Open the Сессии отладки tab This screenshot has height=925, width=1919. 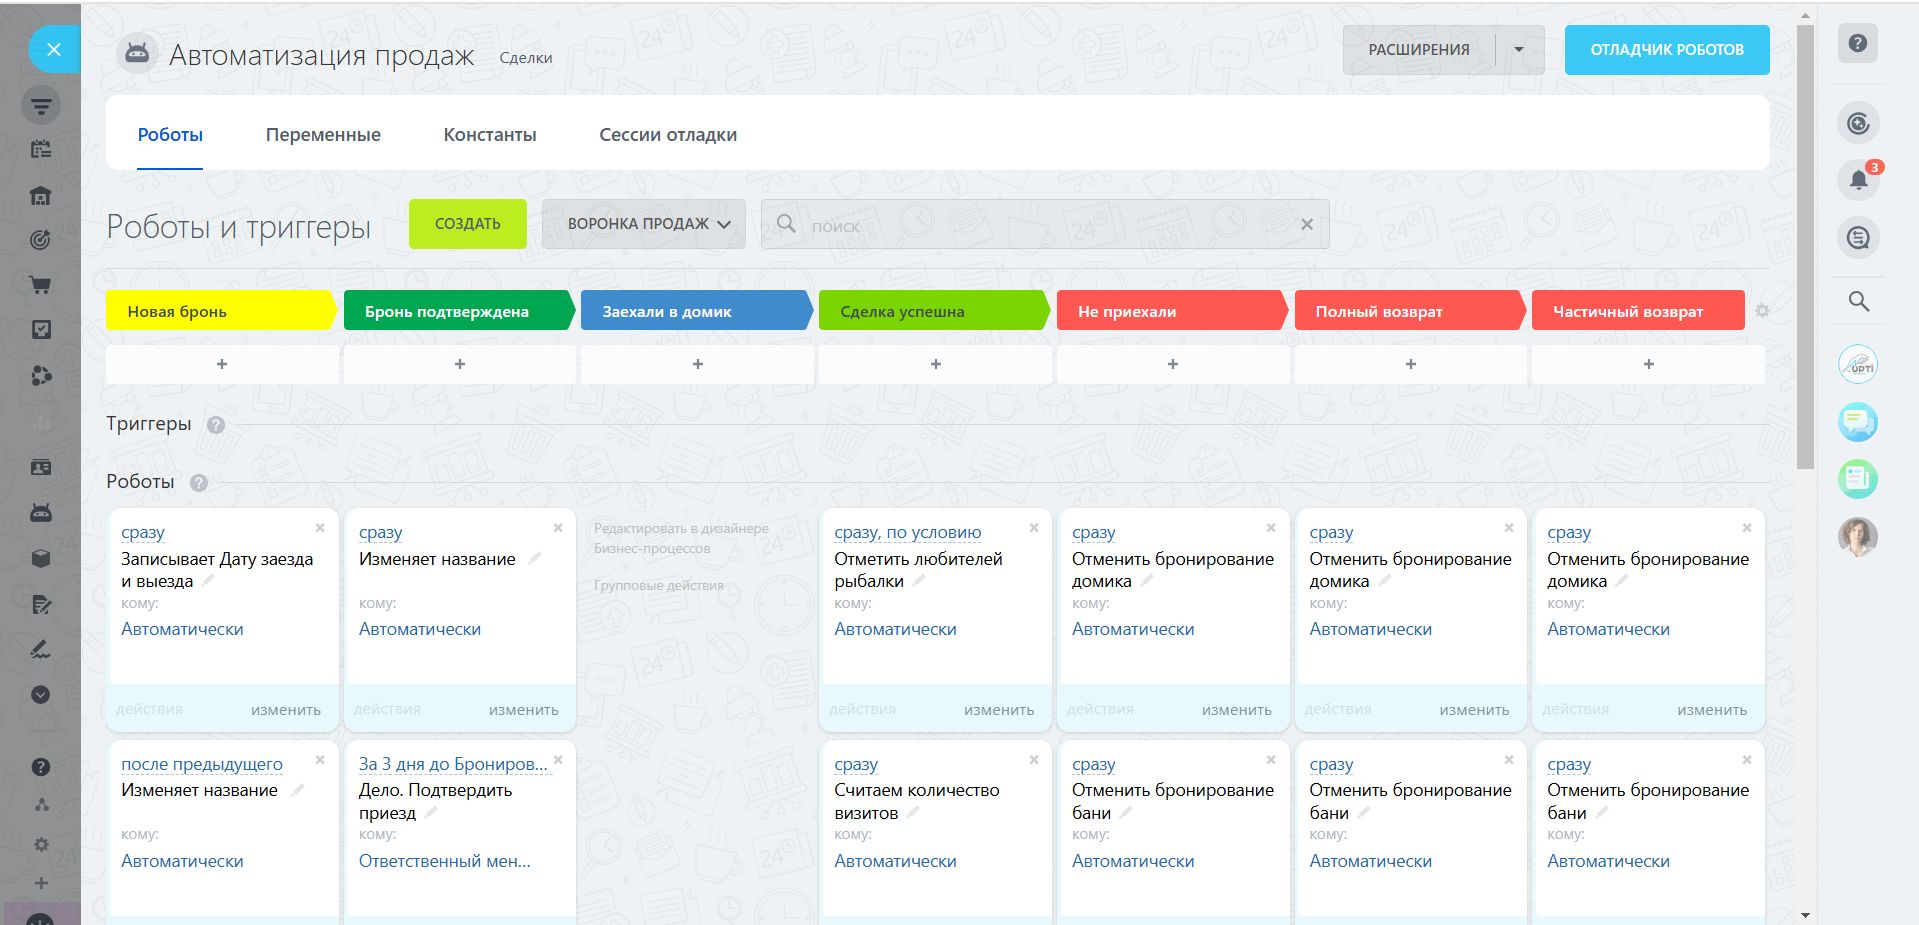(x=668, y=135)
